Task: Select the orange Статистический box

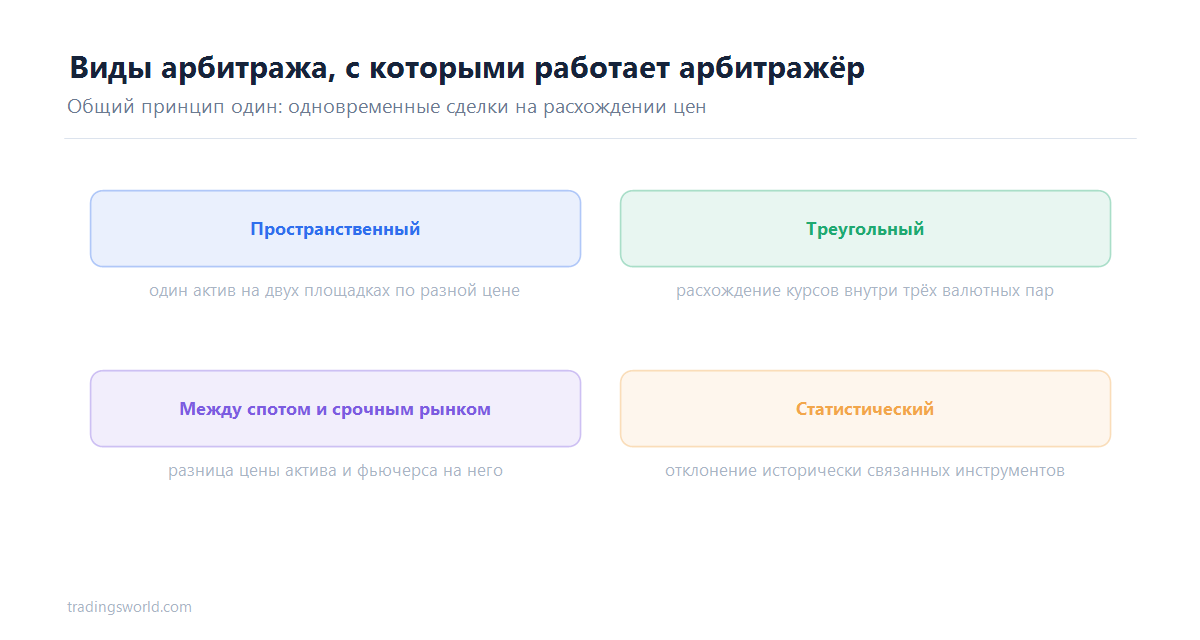Action: point(865,409)
